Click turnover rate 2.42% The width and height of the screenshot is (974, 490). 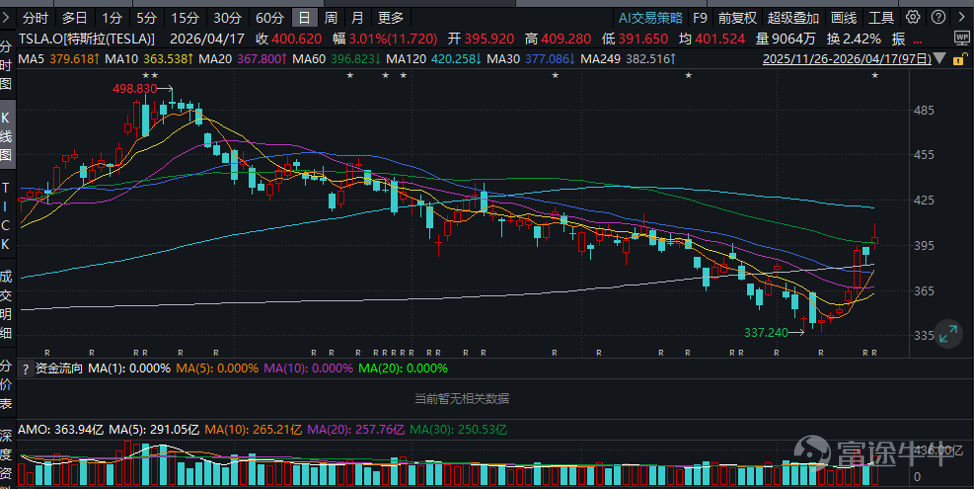[x=862, y=39]
